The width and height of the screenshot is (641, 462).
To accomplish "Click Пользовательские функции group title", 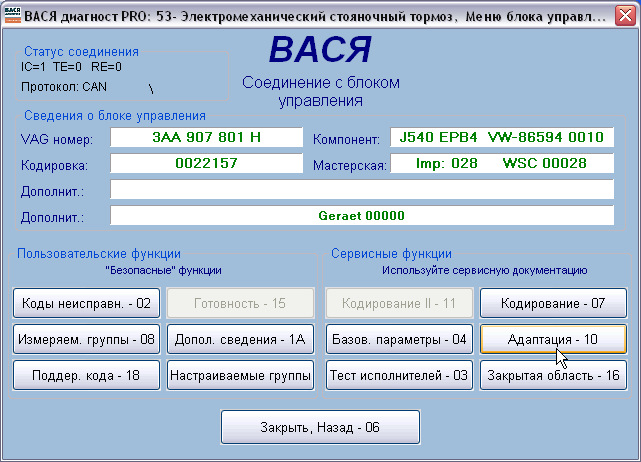I will click(x=99, y=253).
